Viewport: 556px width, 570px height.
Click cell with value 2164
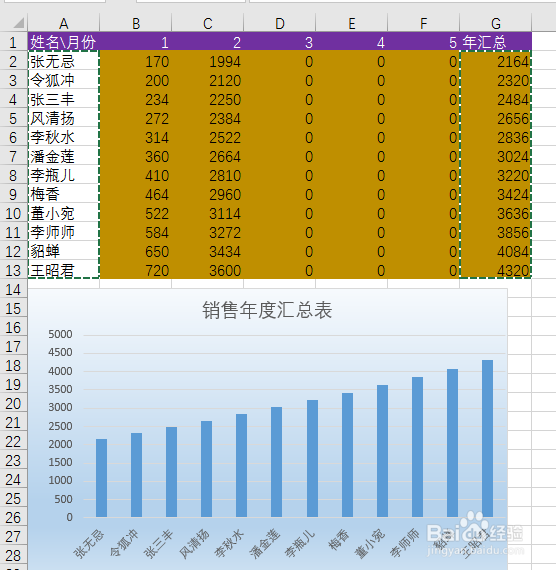click(496, 61)
